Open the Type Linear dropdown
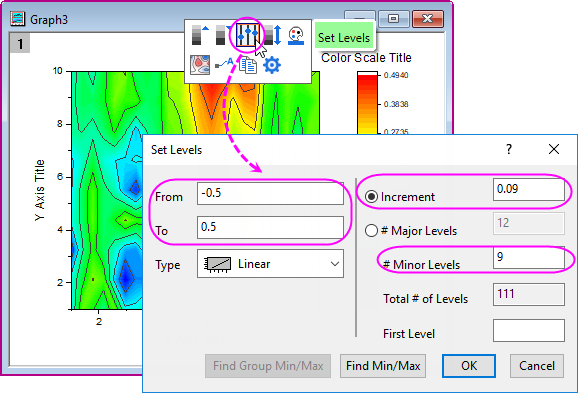 [x=270, y=264]
